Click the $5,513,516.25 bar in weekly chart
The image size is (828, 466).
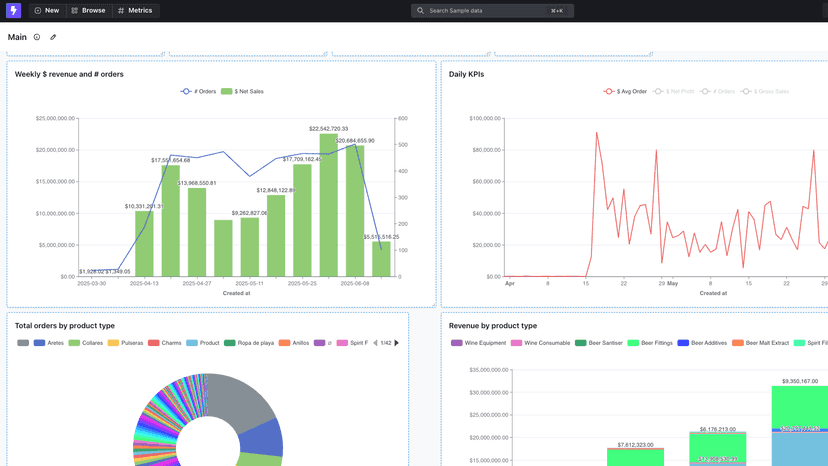point(381,259)
